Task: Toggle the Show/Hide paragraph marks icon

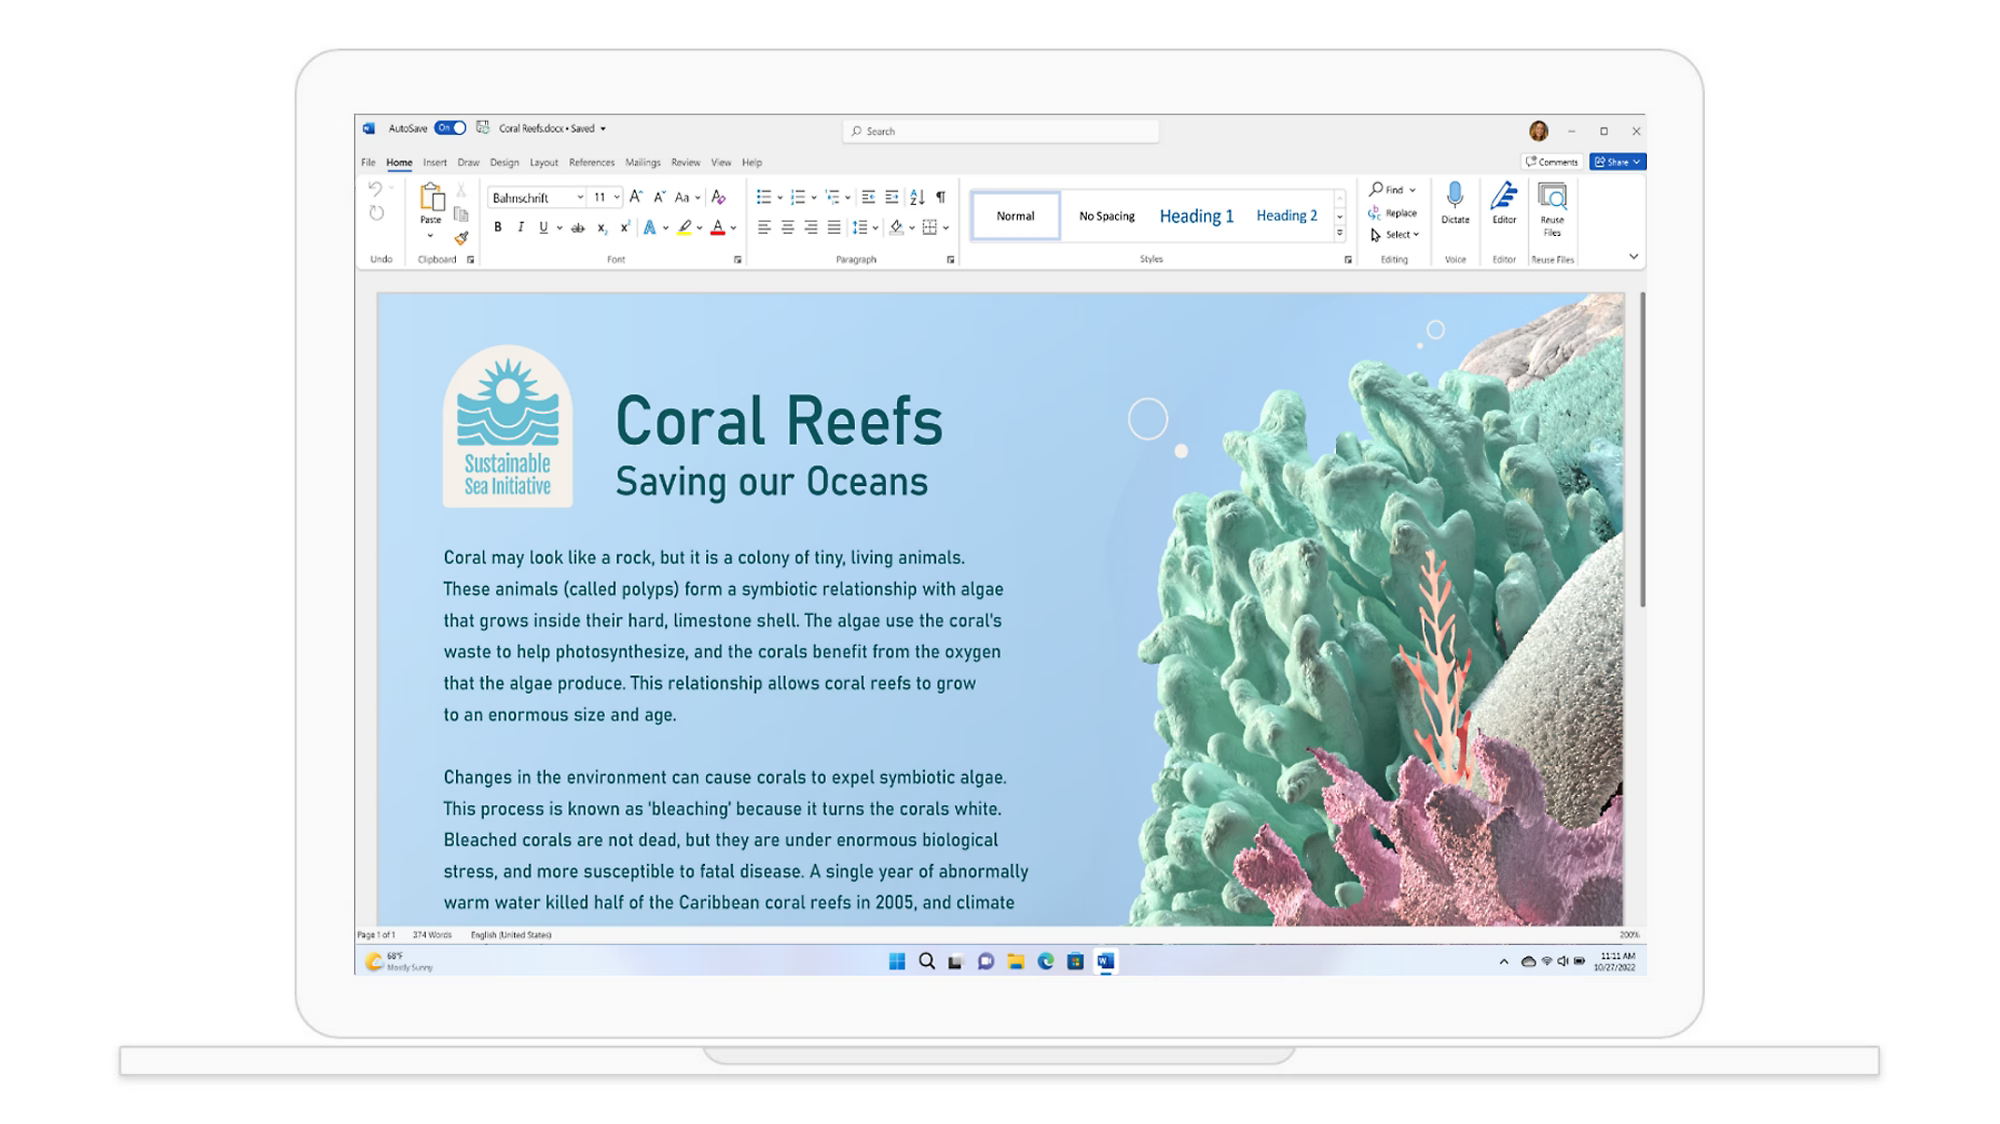Action: click(x=944, y=196)
